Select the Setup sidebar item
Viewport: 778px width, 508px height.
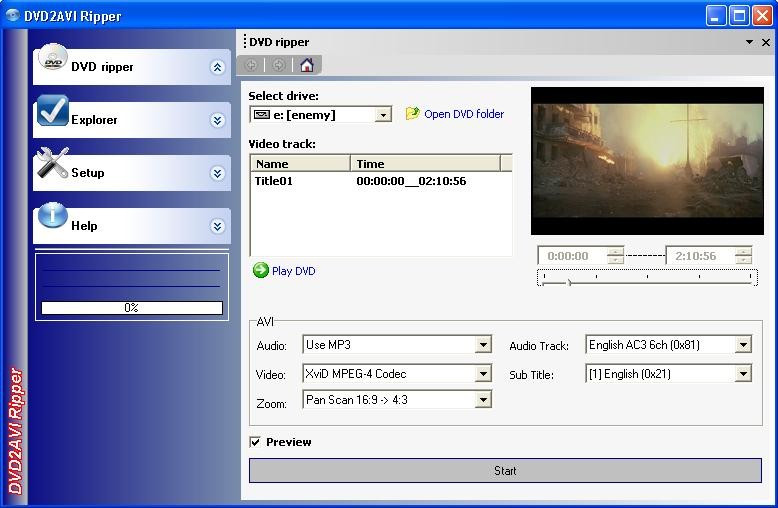[132, 173]
